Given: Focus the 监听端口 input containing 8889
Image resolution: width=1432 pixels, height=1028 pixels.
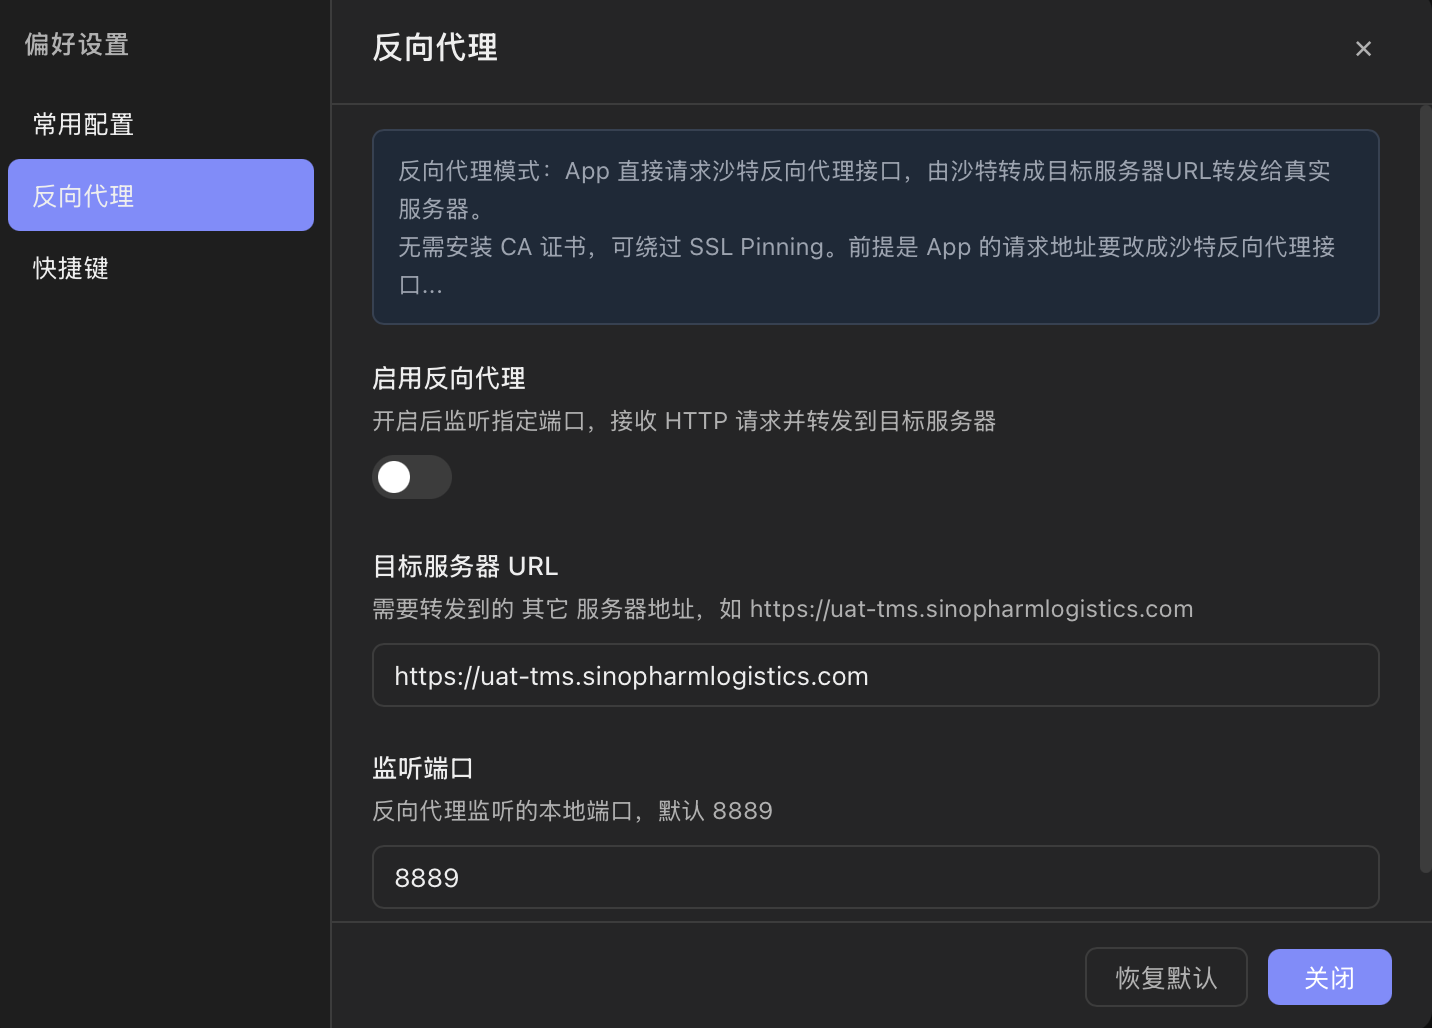Looking at the screenshot, I should pos(876,877).
